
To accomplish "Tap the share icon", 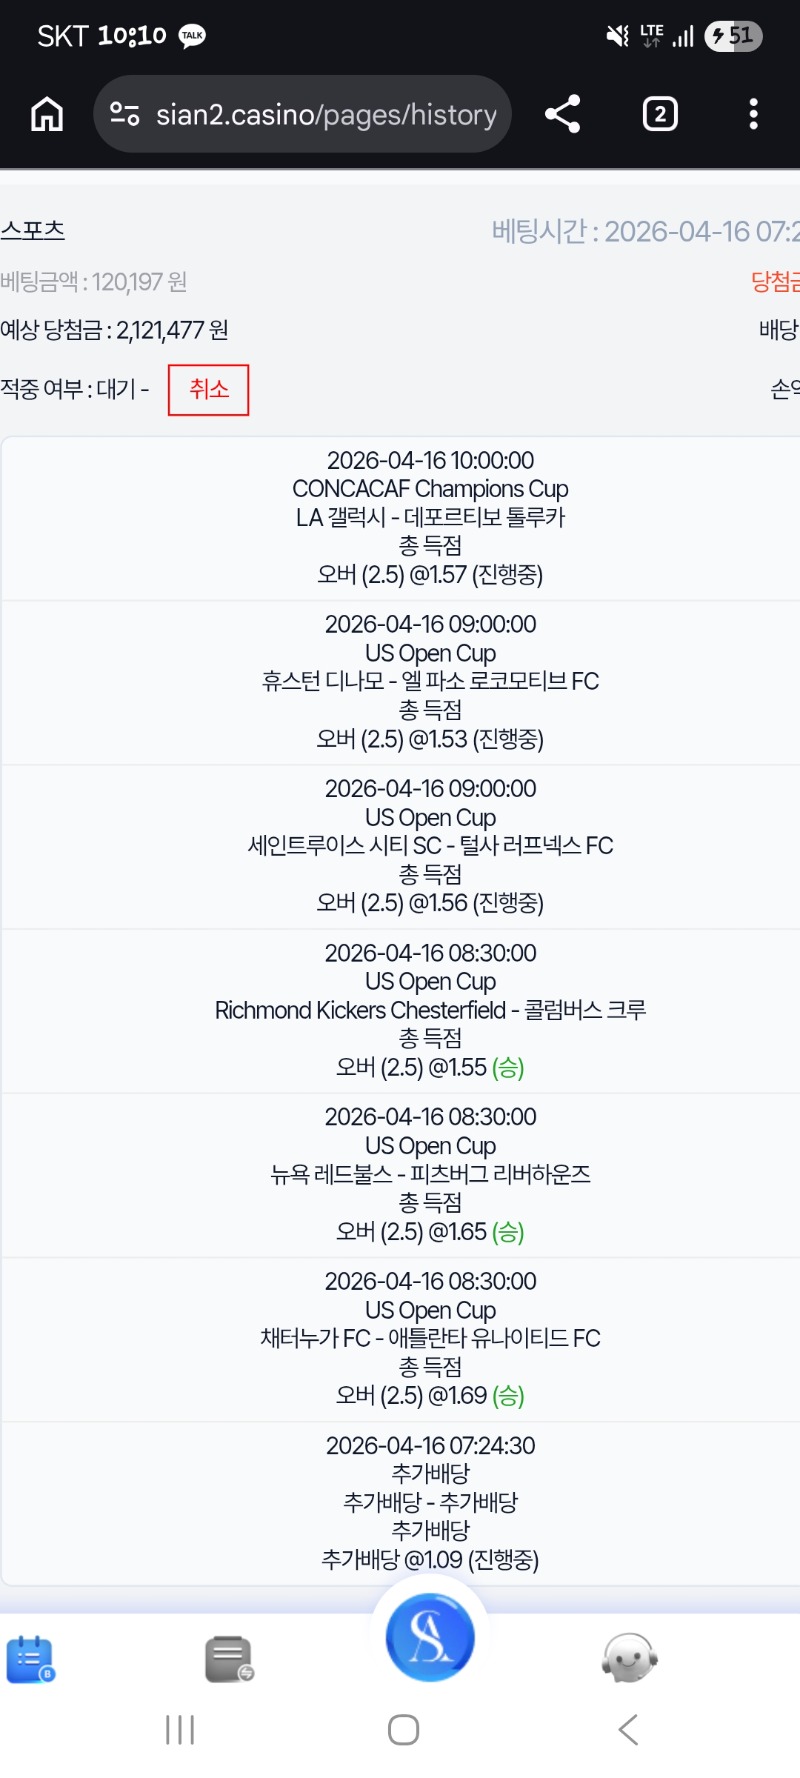I will click(563, 114).
